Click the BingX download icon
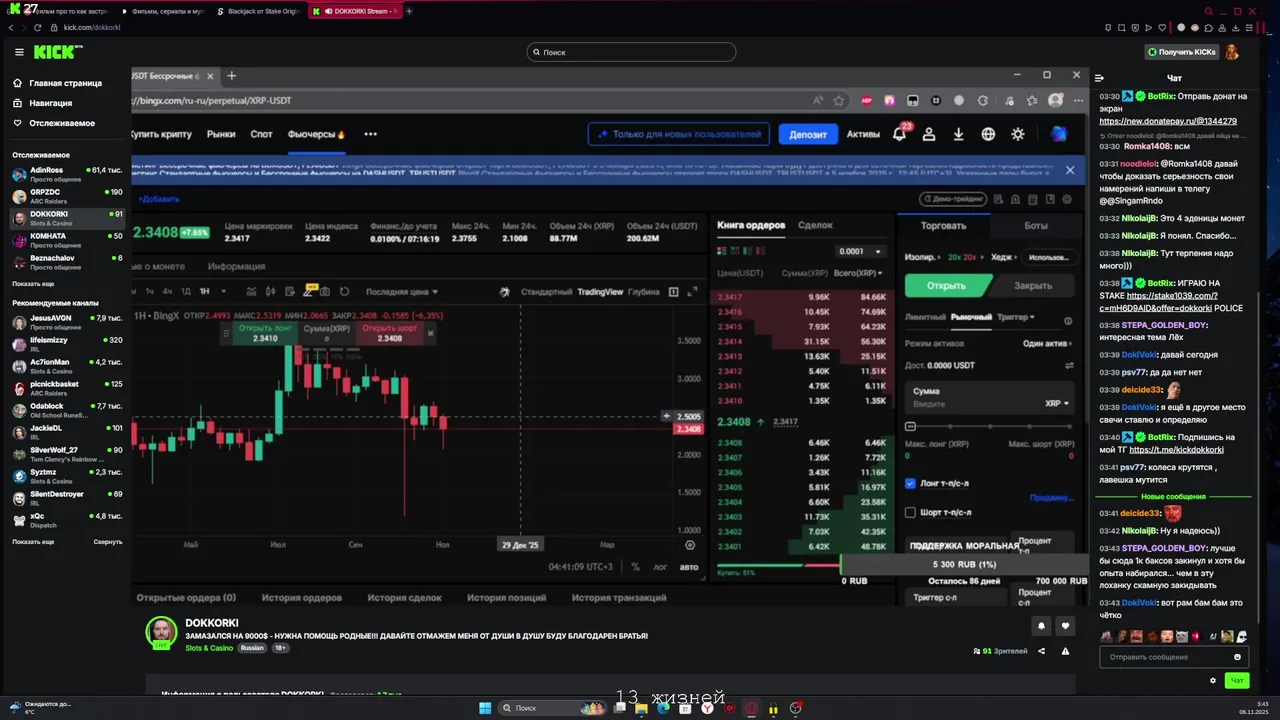The width and height of the screenshot is (1280, 720). click(958, 134)
